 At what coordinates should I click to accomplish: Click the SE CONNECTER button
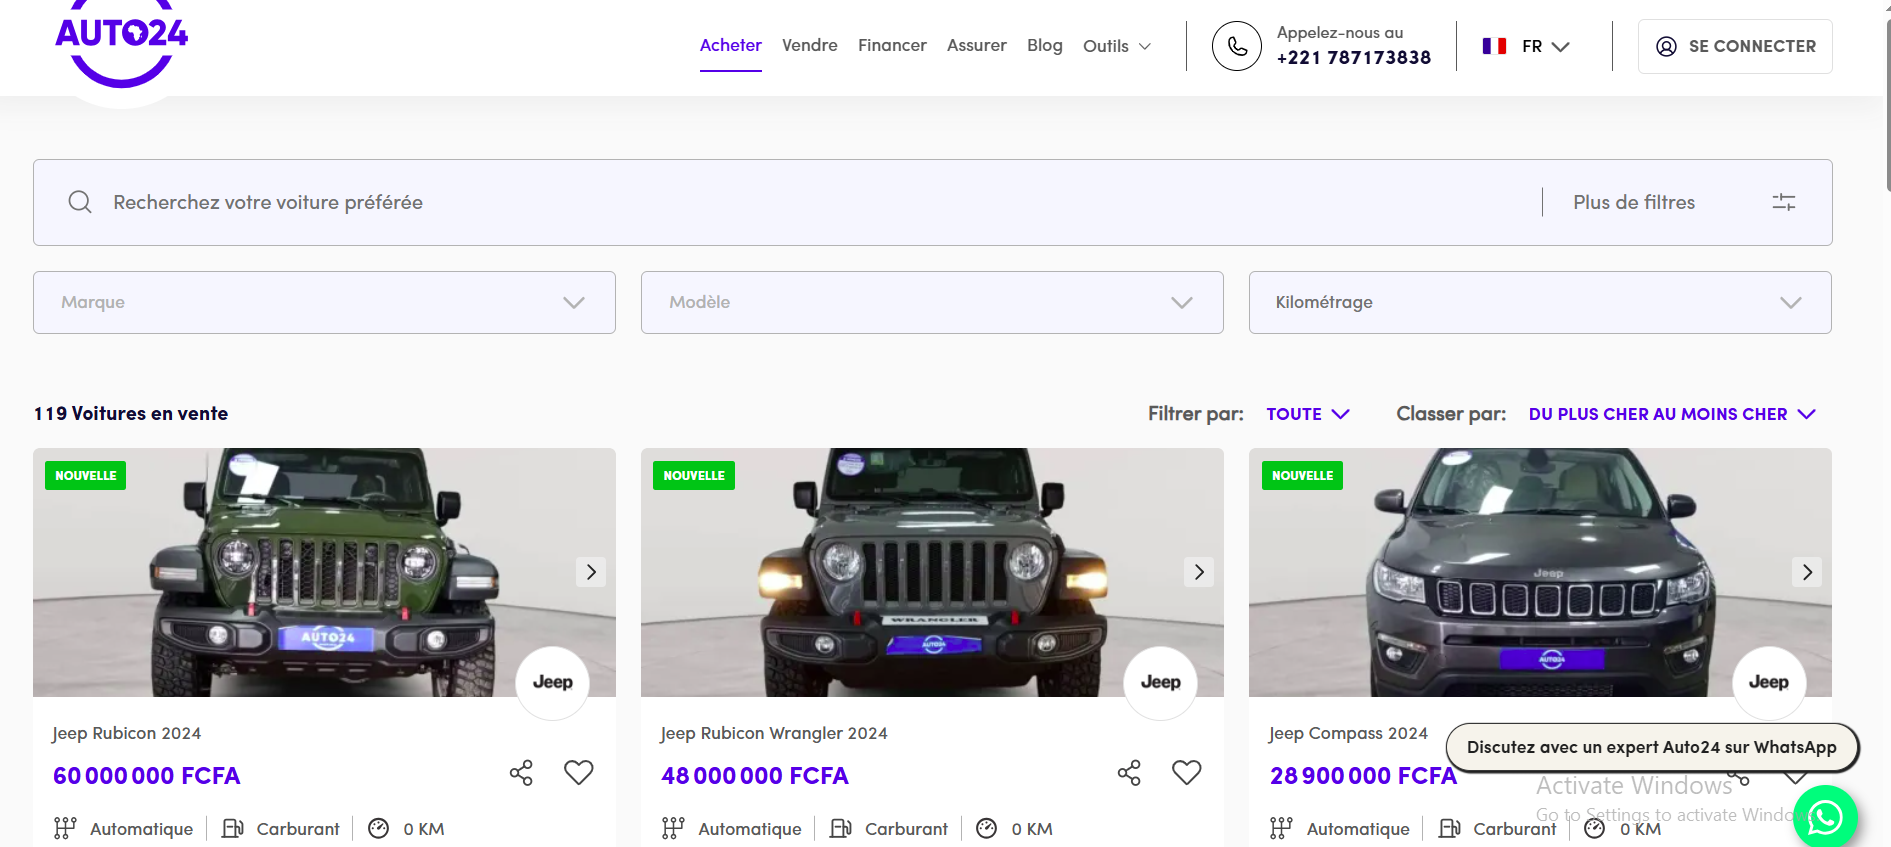tap(1735, 46)
